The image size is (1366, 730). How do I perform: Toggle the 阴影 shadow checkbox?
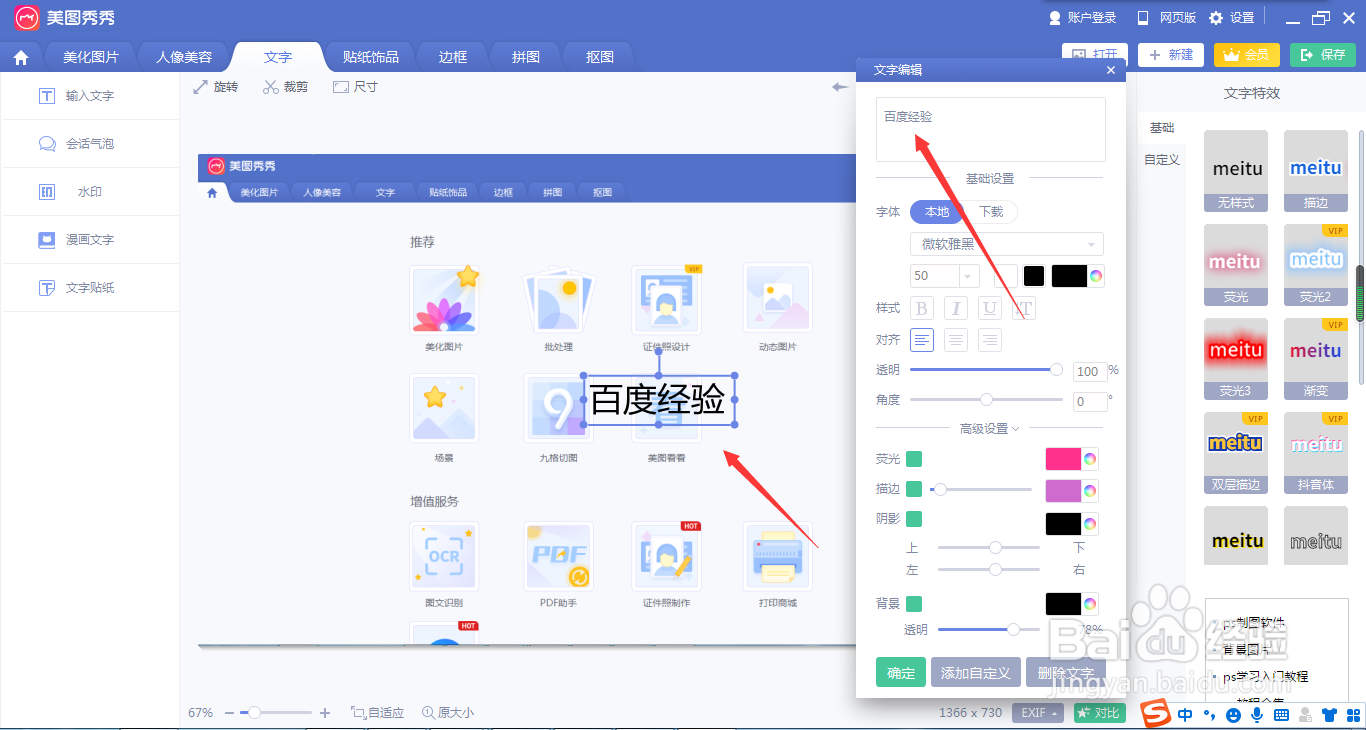click(914, 519)
